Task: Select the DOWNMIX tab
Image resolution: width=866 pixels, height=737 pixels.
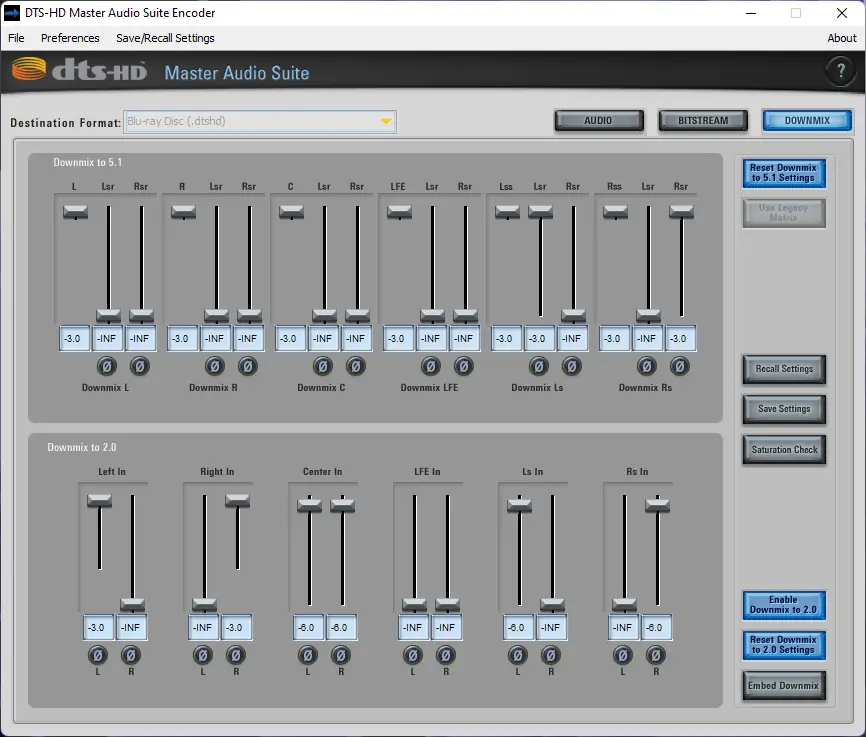Action: pyautogui.click(x=807, y=120)
